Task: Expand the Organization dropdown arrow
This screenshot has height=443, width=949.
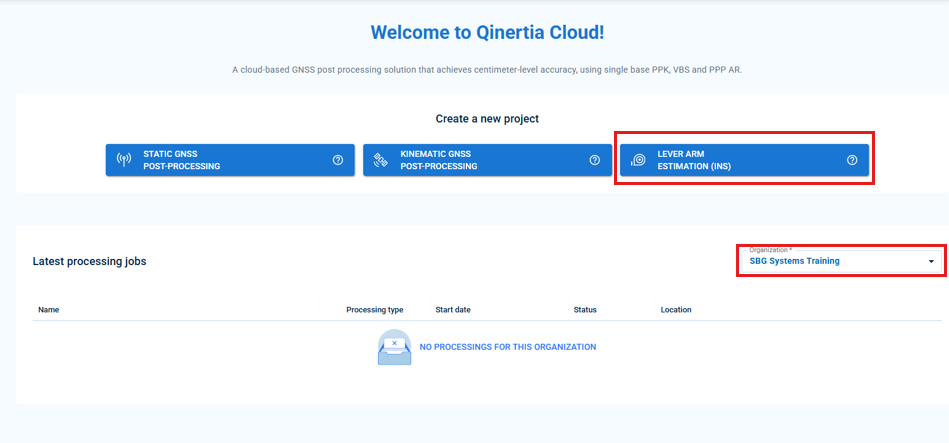Action: [931, 261]
